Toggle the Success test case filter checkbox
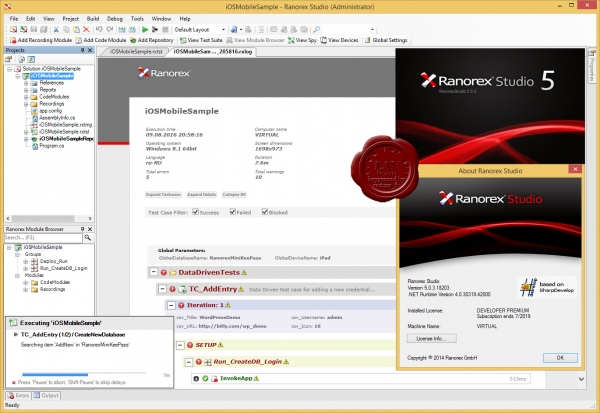600x413 pixels. tap(196, 212)
